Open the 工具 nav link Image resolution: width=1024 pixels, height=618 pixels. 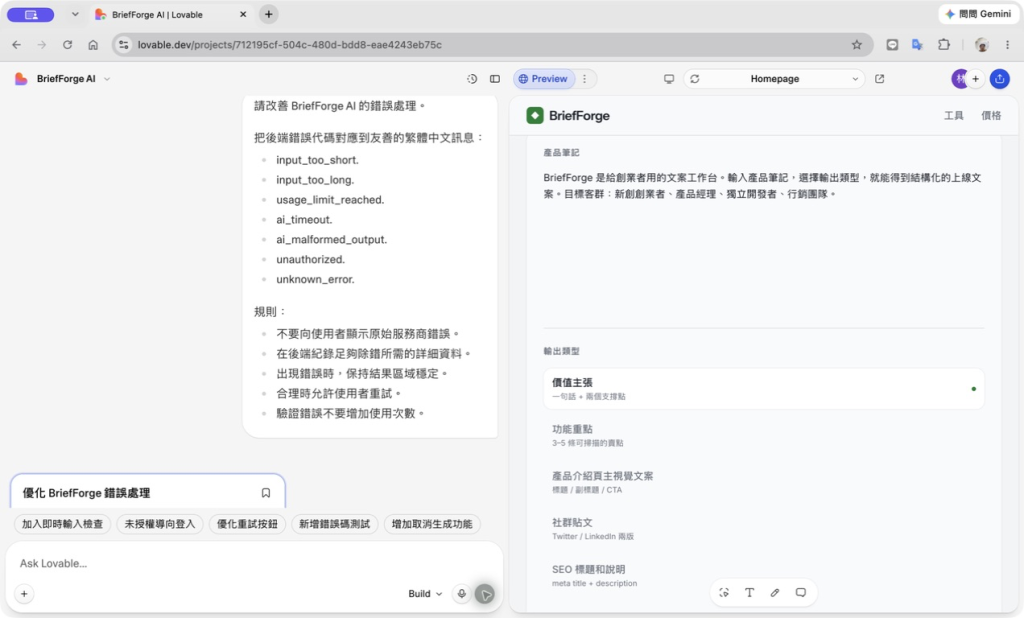pos(953,116)
